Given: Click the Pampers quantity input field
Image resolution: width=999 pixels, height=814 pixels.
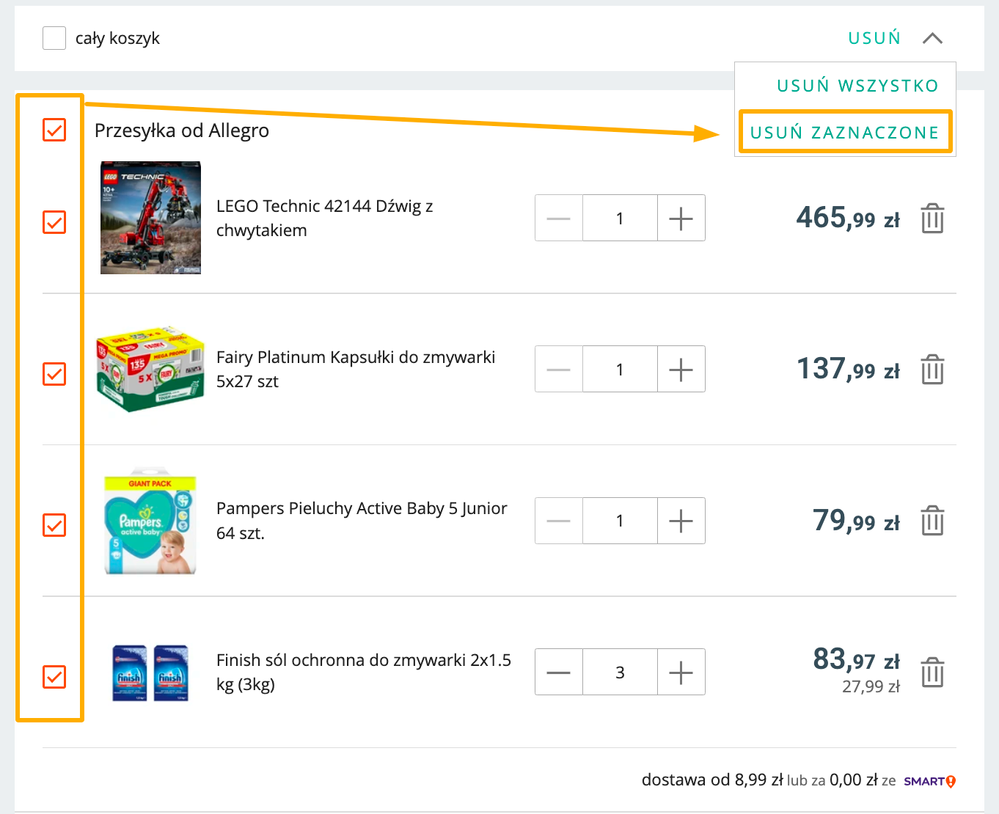Looking at the screenshot, I should coord(620,520).
